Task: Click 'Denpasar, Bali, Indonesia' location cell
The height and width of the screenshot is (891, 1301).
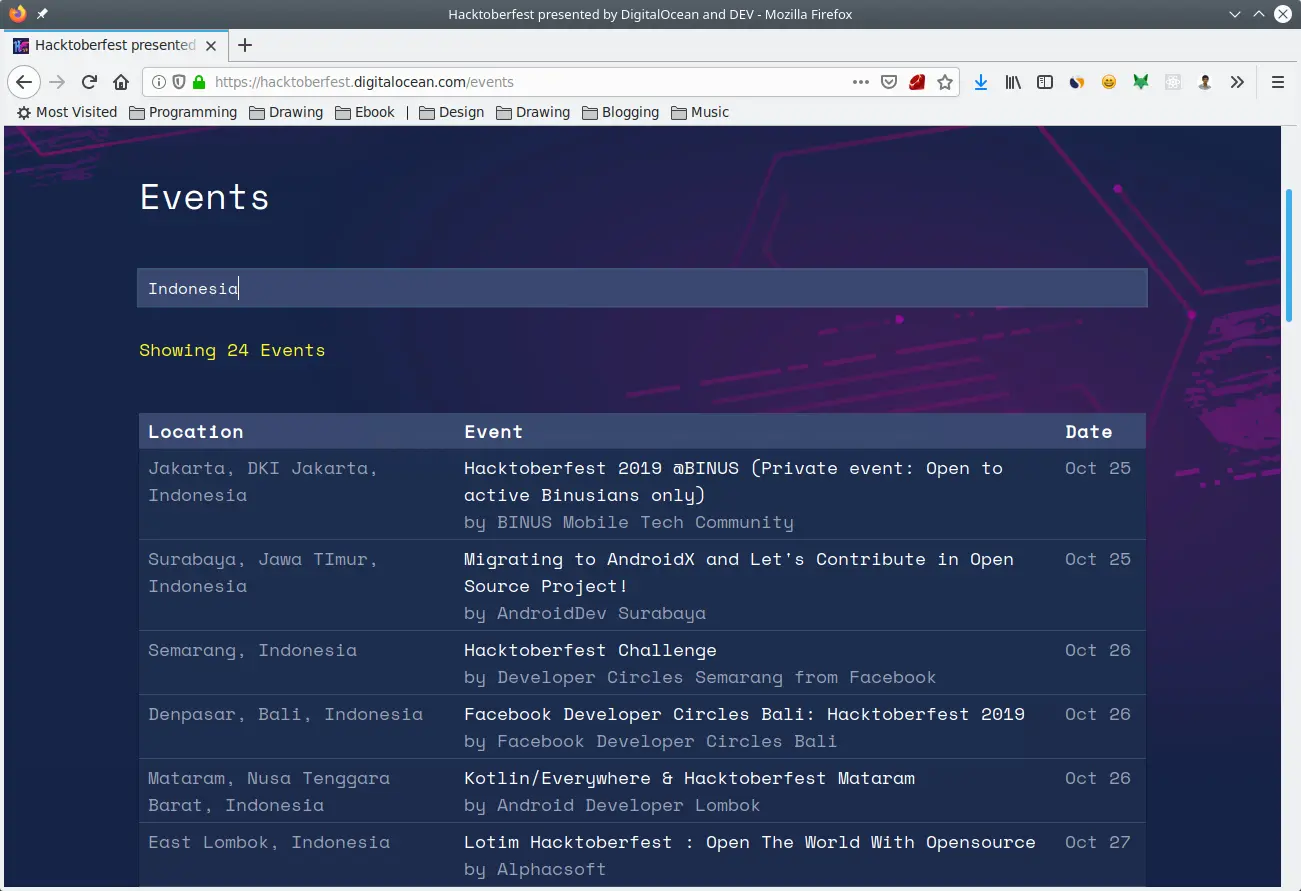Action: [x=285, y=714]
